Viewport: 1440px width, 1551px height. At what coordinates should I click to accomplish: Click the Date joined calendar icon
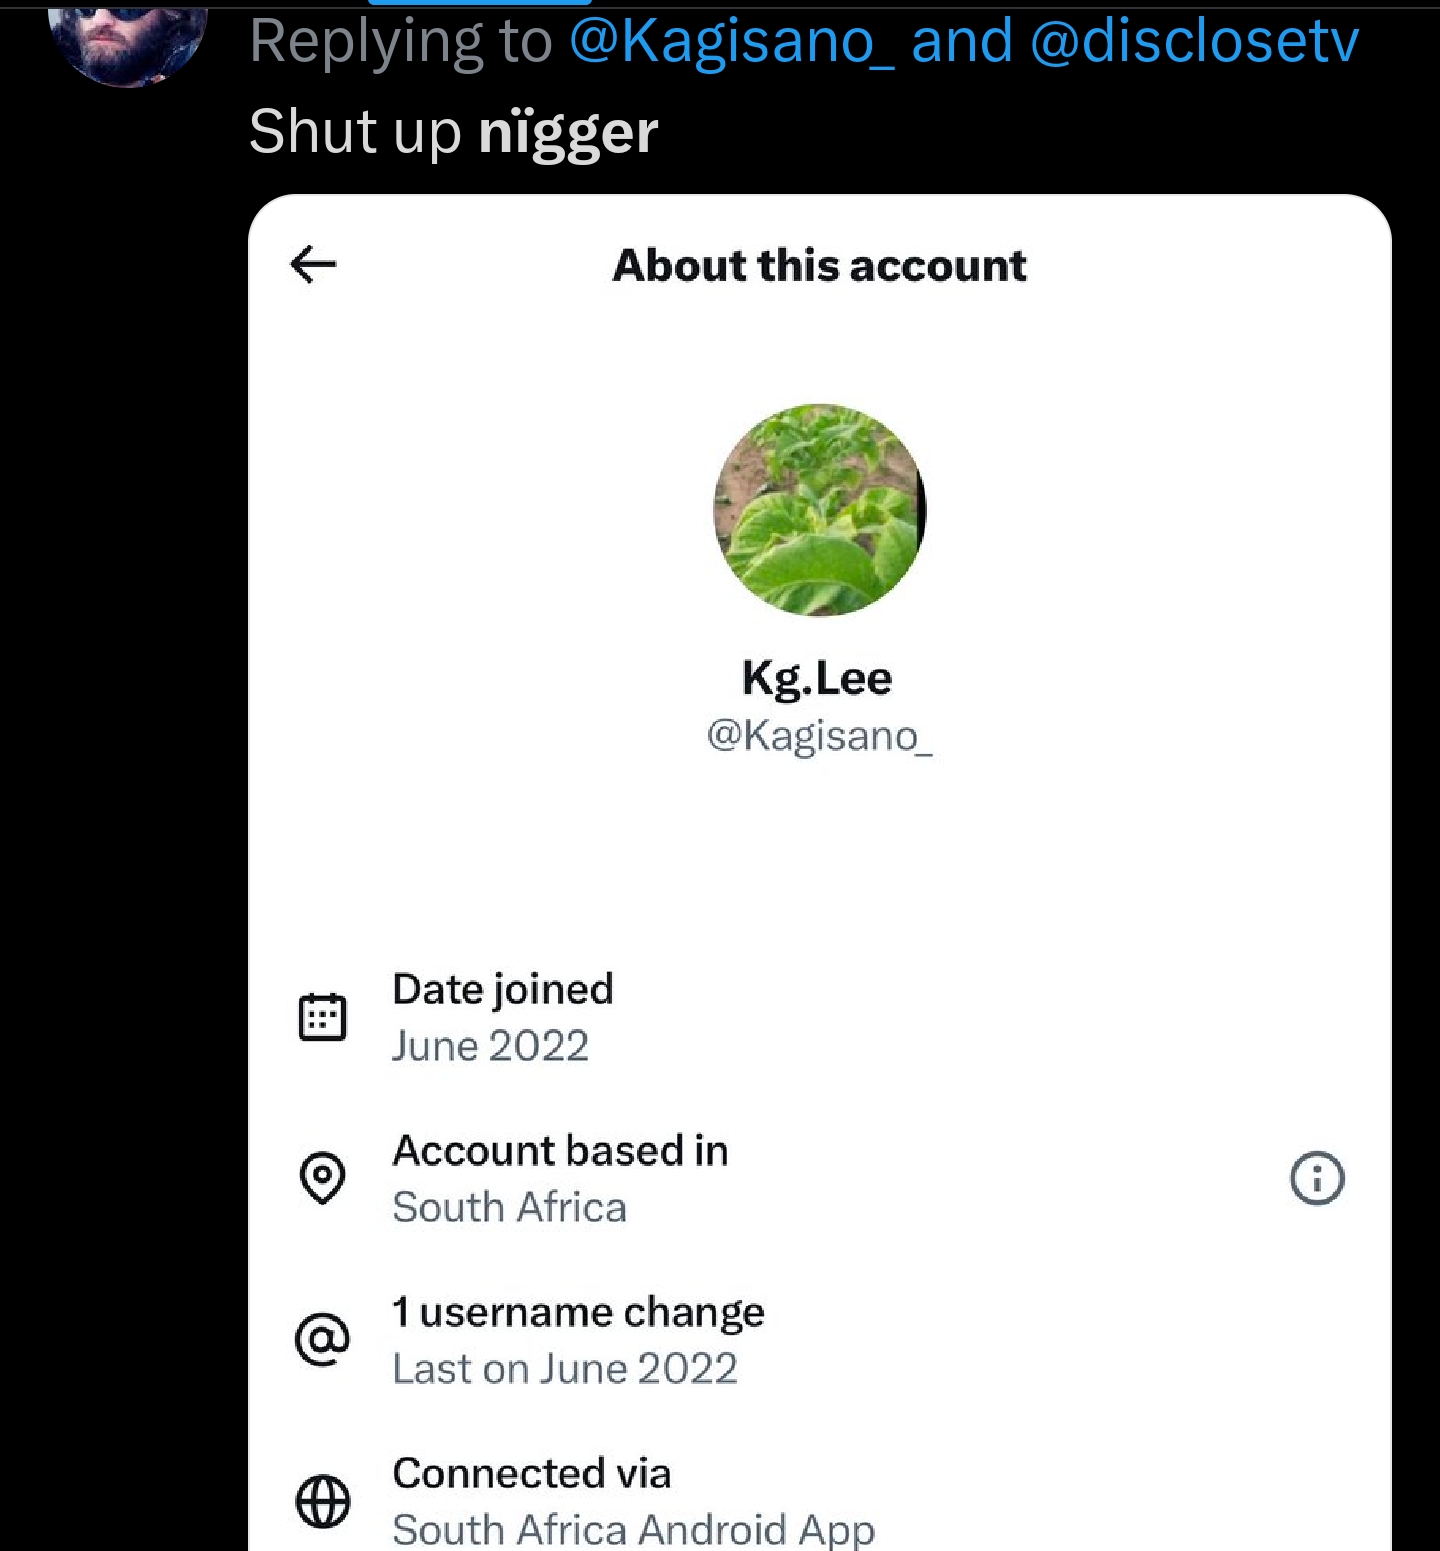323,1017
